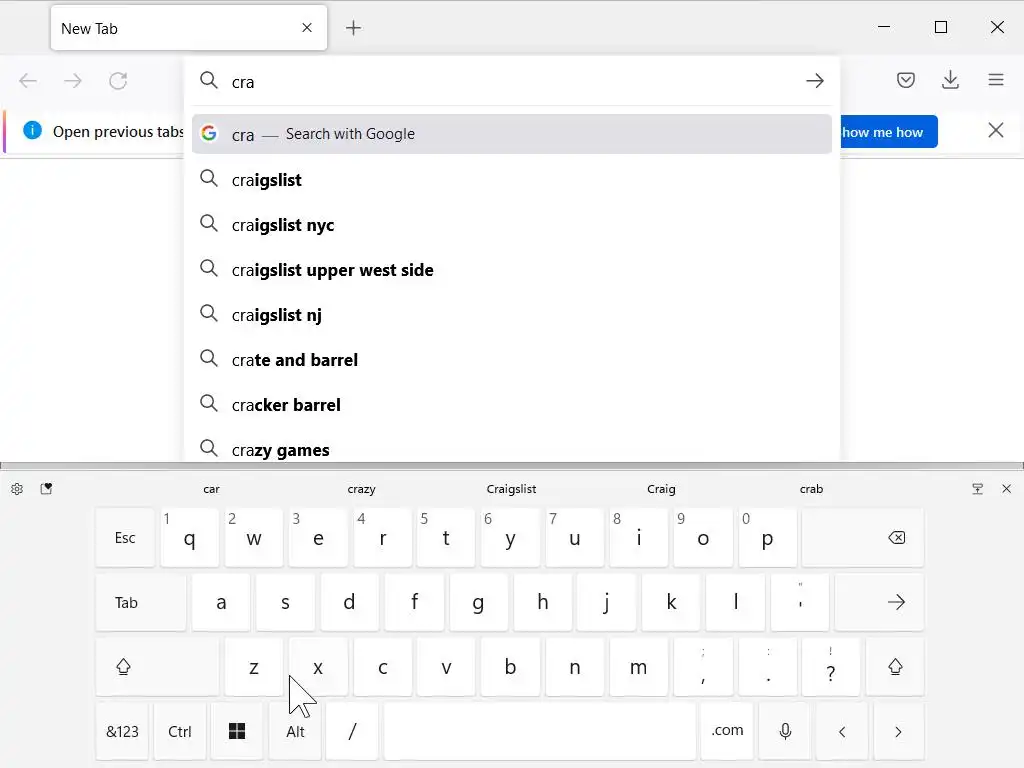Tap the Enter arrow key on keyboard
Screen dimensions: 1024x768
[x=879, y=602]
